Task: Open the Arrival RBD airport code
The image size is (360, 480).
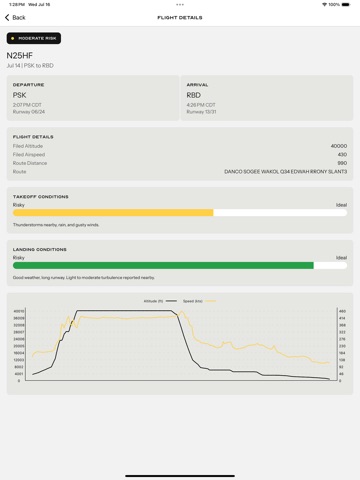Action: [194, 95]
